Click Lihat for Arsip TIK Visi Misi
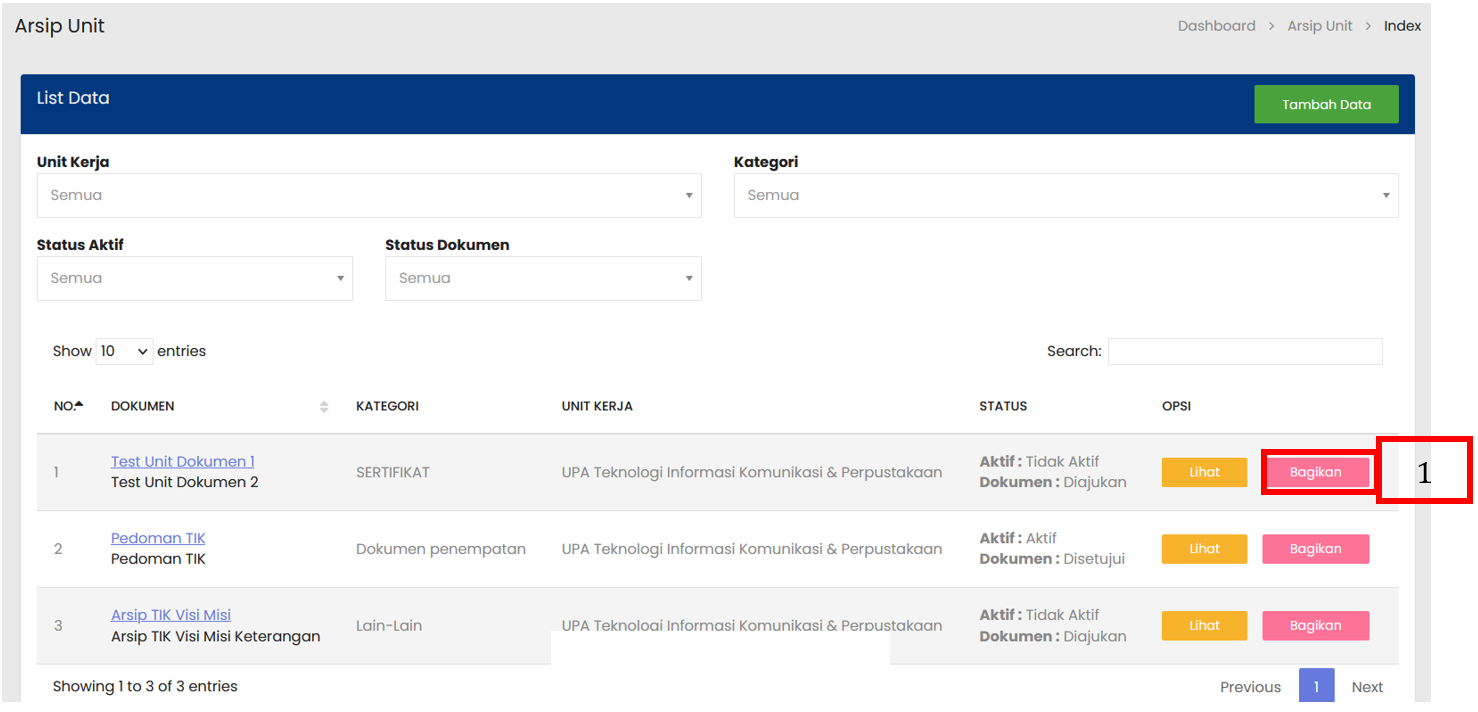1478x712 pixels. pos(1204,626)
